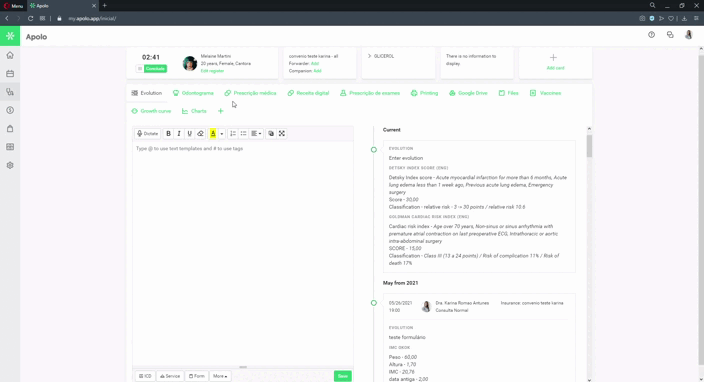Clear formatting with the eraser icon
The image size is (704, 382).
pos(200,133)
